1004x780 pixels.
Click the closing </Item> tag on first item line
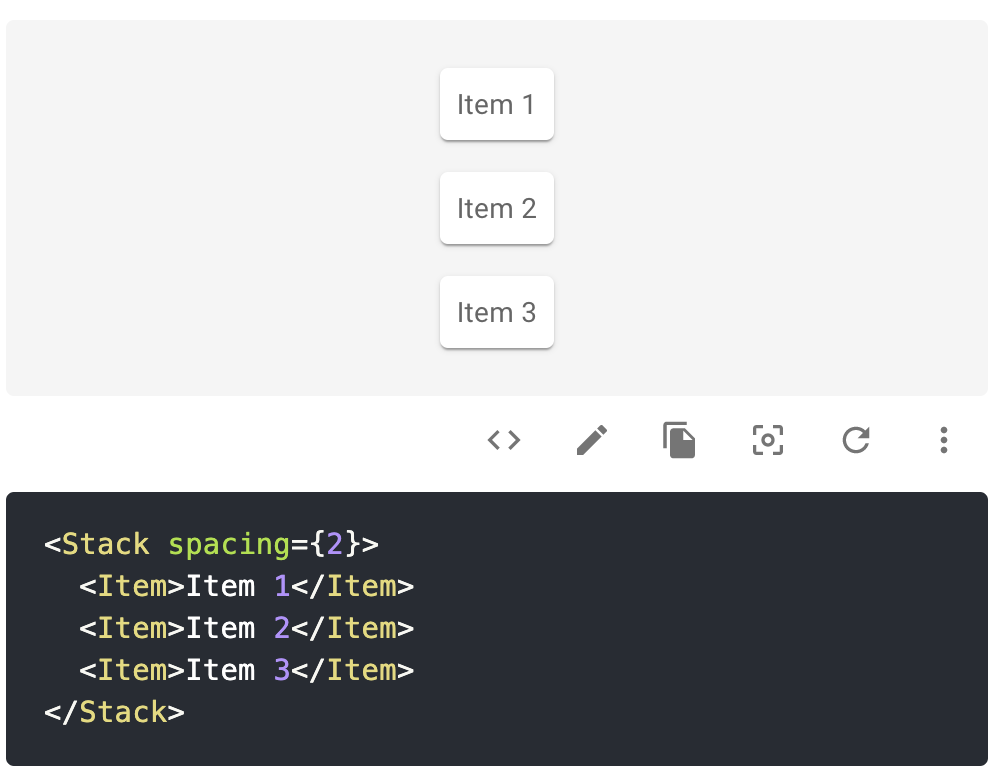click(x=352, y=586)
